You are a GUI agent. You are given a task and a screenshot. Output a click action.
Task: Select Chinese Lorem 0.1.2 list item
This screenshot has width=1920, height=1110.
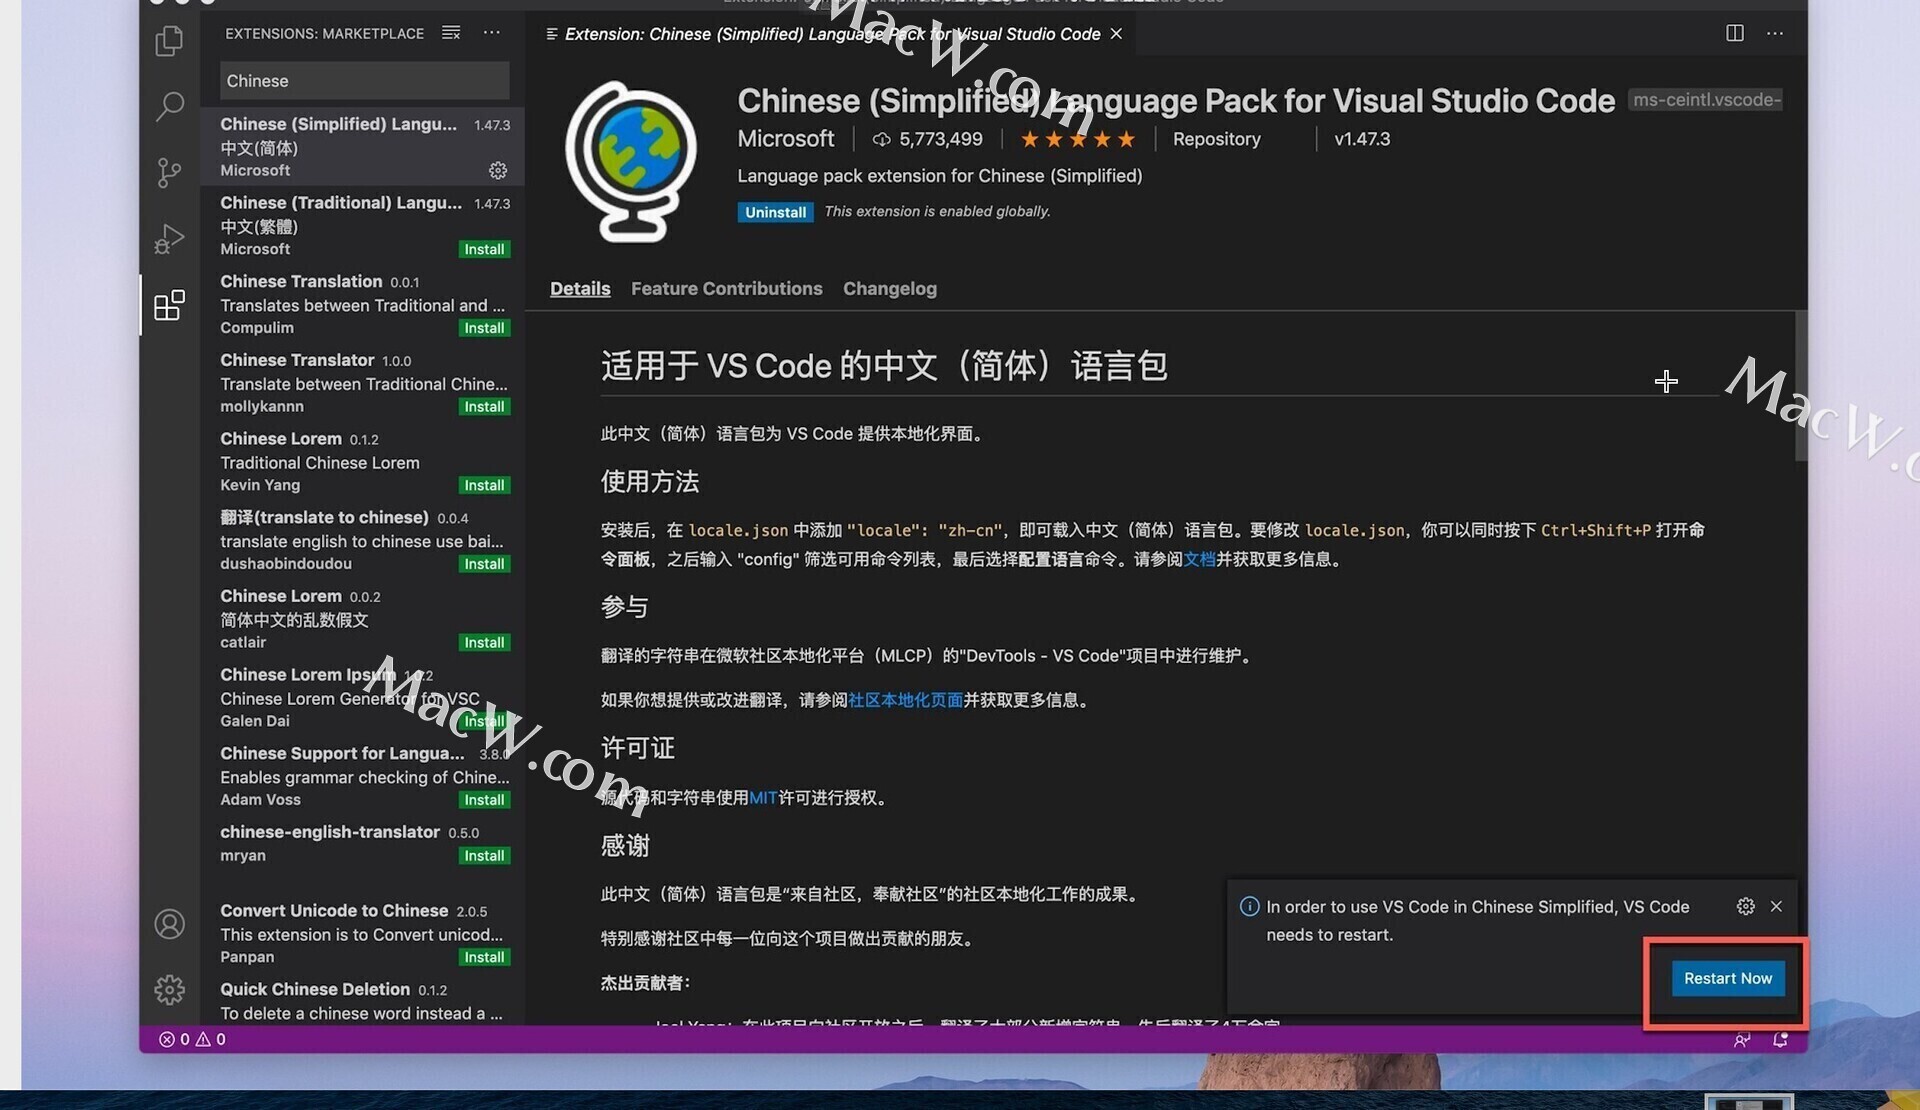point(362,461)
